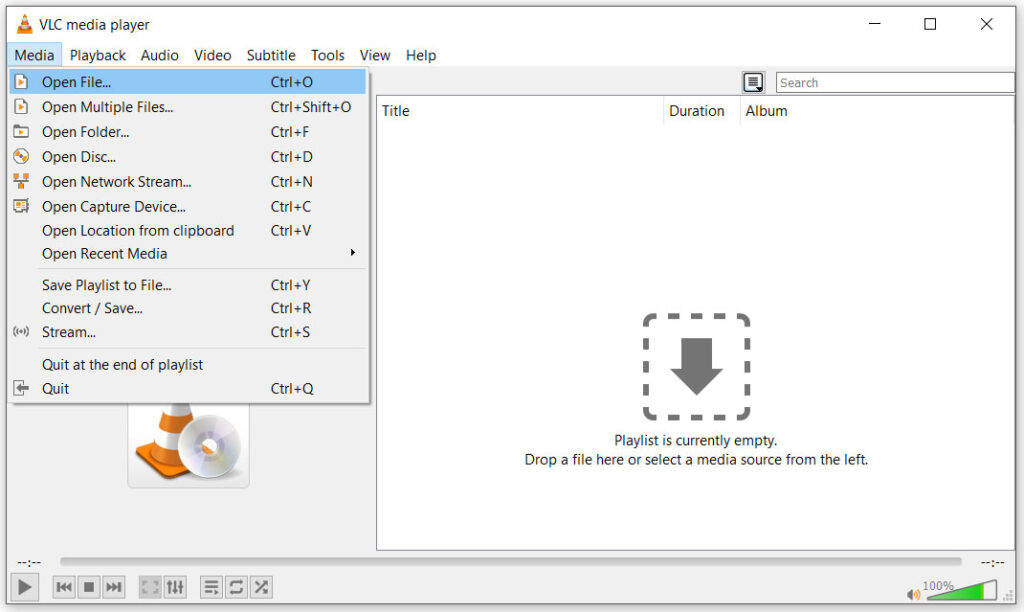Choose Open Network Stream... entry

point(188,182)
